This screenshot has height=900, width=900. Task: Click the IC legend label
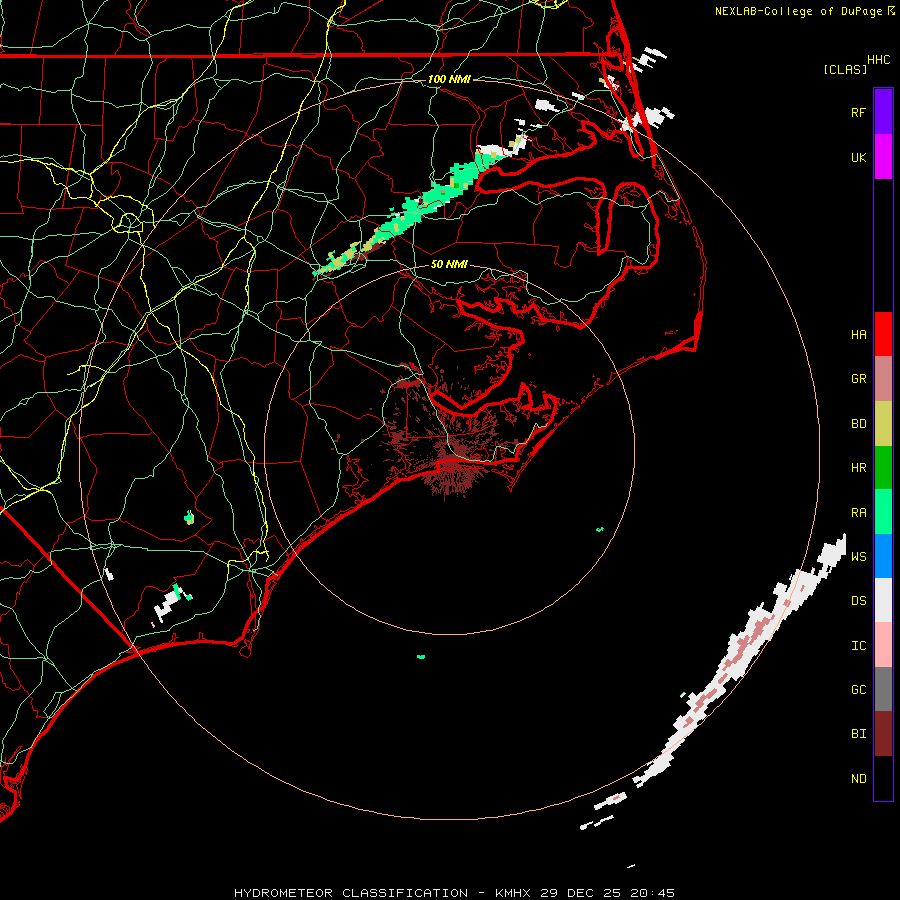point(858,646)
